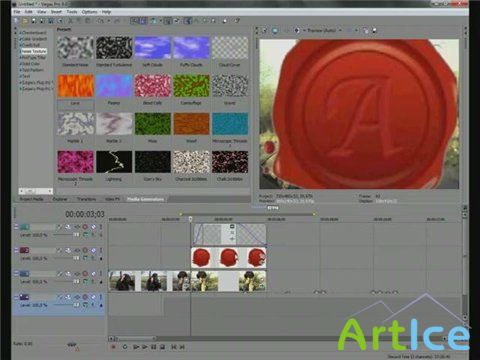Minimize the fourth track header
Image resolution: width=480 pixels, height=360 pixels.
(x=16, y=297)
